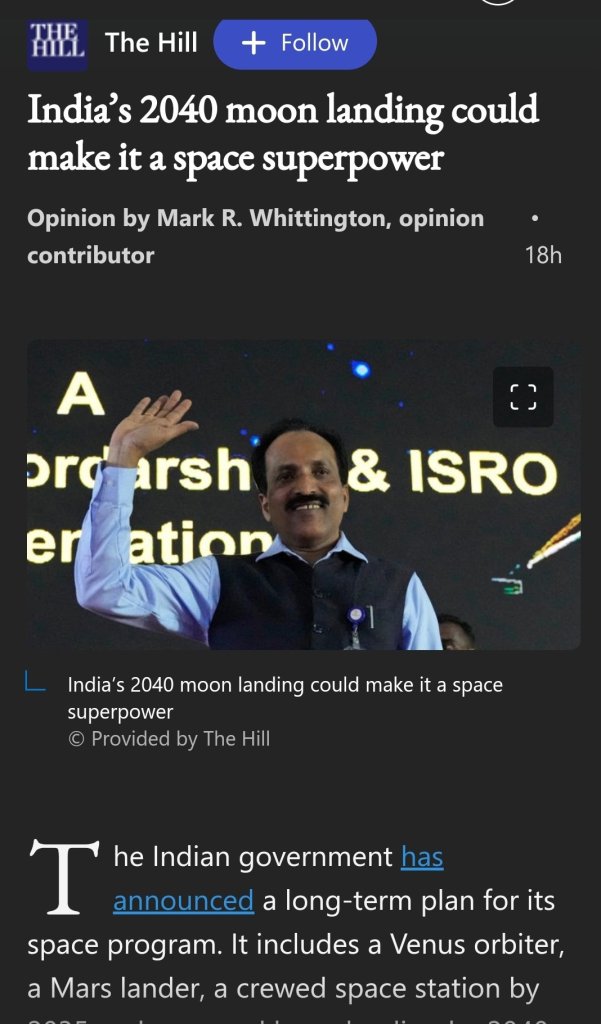The image size is (601, 1024).
Task: Open the "has announced" hyperlink
Action: (183, 900)
